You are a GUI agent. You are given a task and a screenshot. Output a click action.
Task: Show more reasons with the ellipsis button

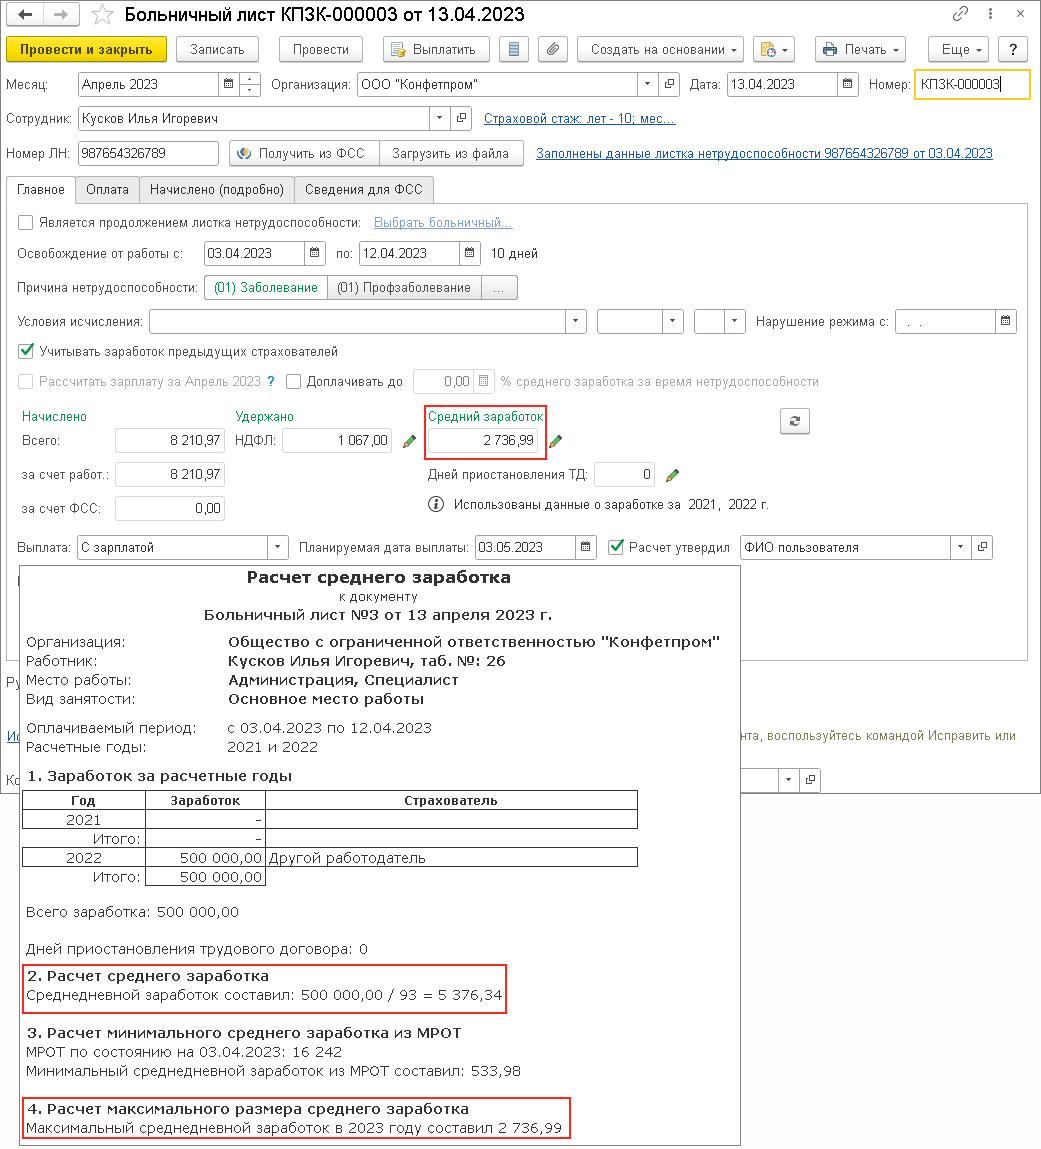pos(499,287)
